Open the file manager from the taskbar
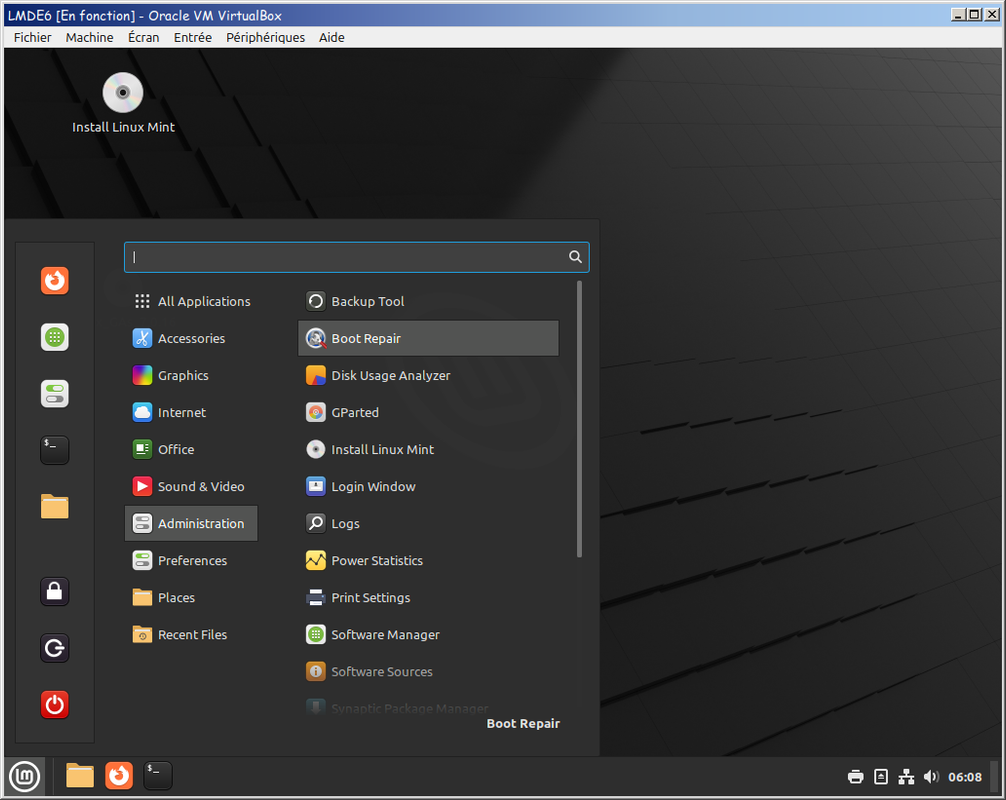Viewport: 1006px width, 800px height. (80, 776)
